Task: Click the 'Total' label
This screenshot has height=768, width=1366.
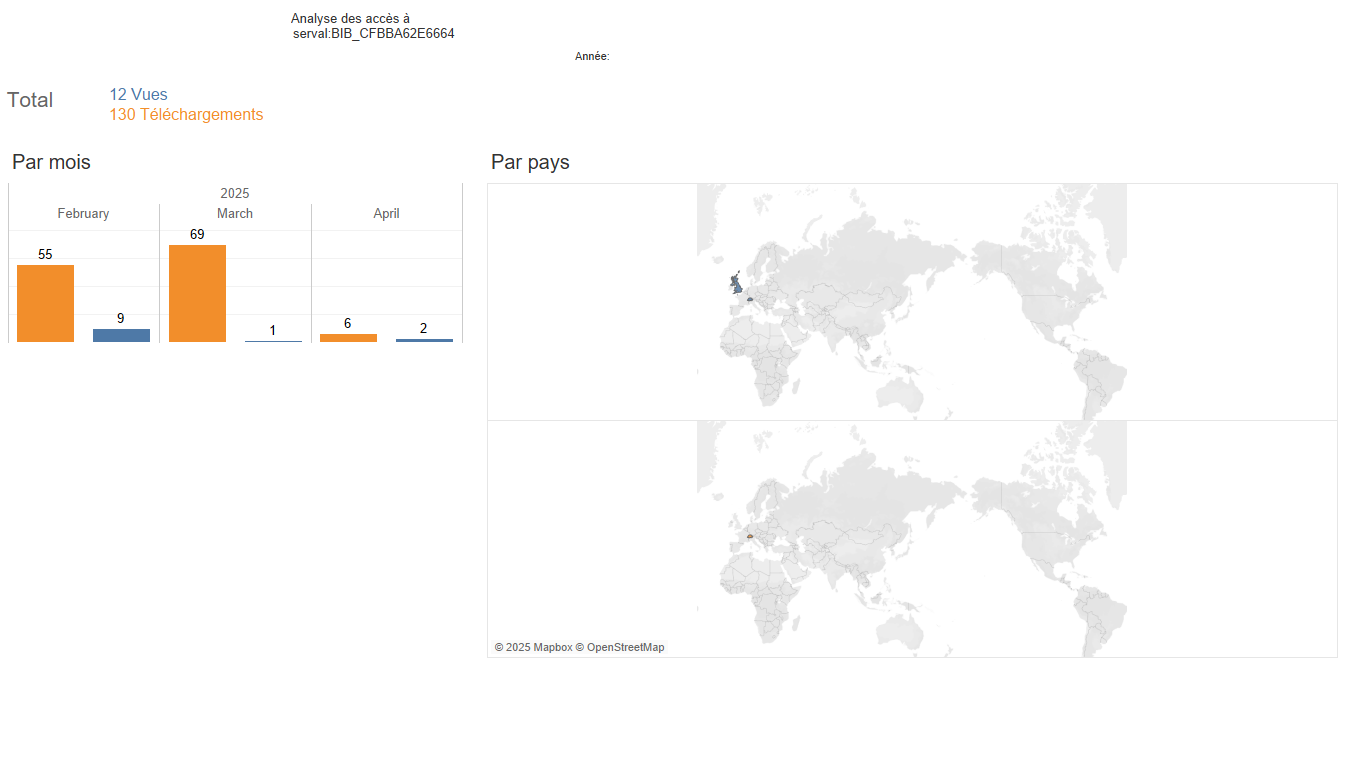Action: pos(30,100)
